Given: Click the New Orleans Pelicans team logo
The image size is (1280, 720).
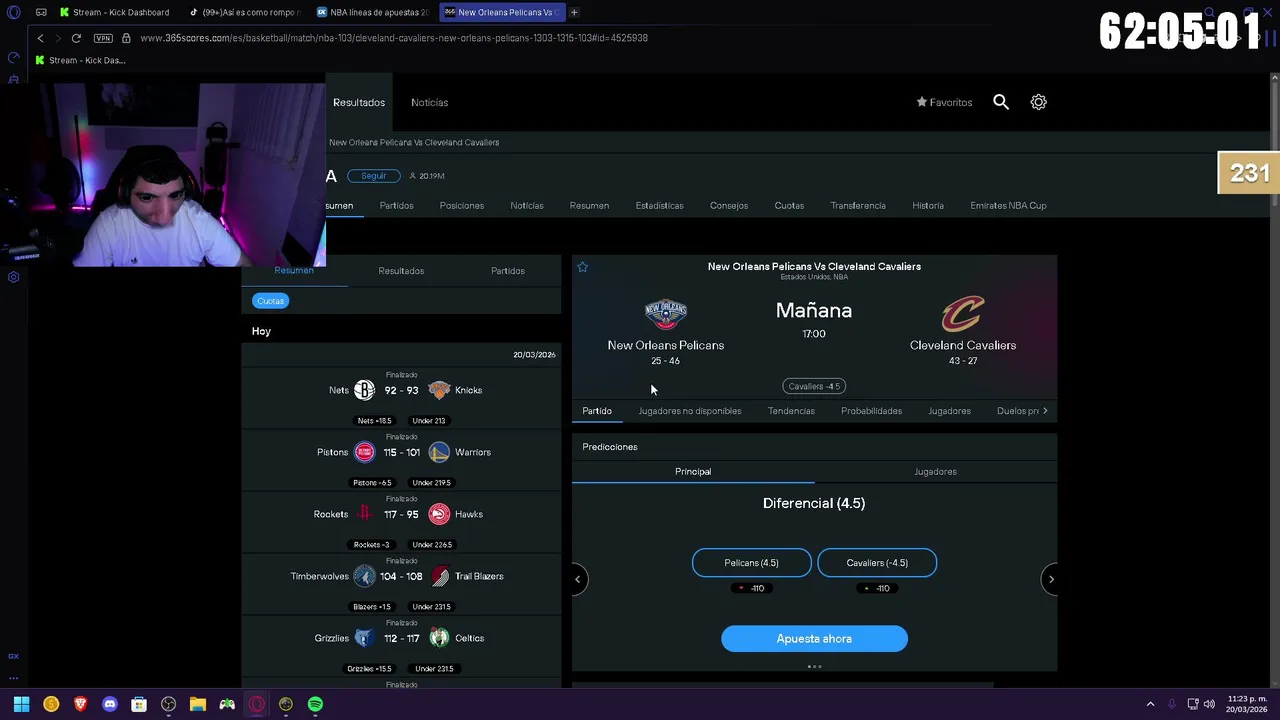Looking at the screenshot, I should click(x=666, y=314).
